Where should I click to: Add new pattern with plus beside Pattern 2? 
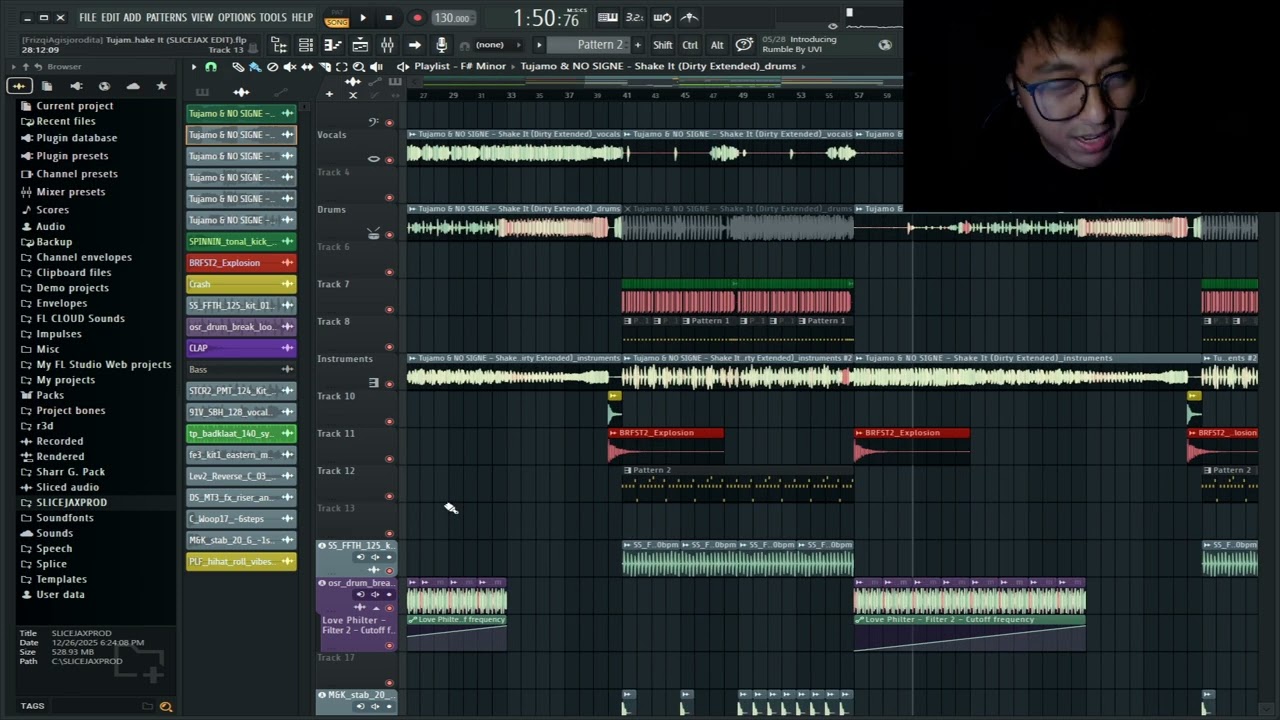638,45
